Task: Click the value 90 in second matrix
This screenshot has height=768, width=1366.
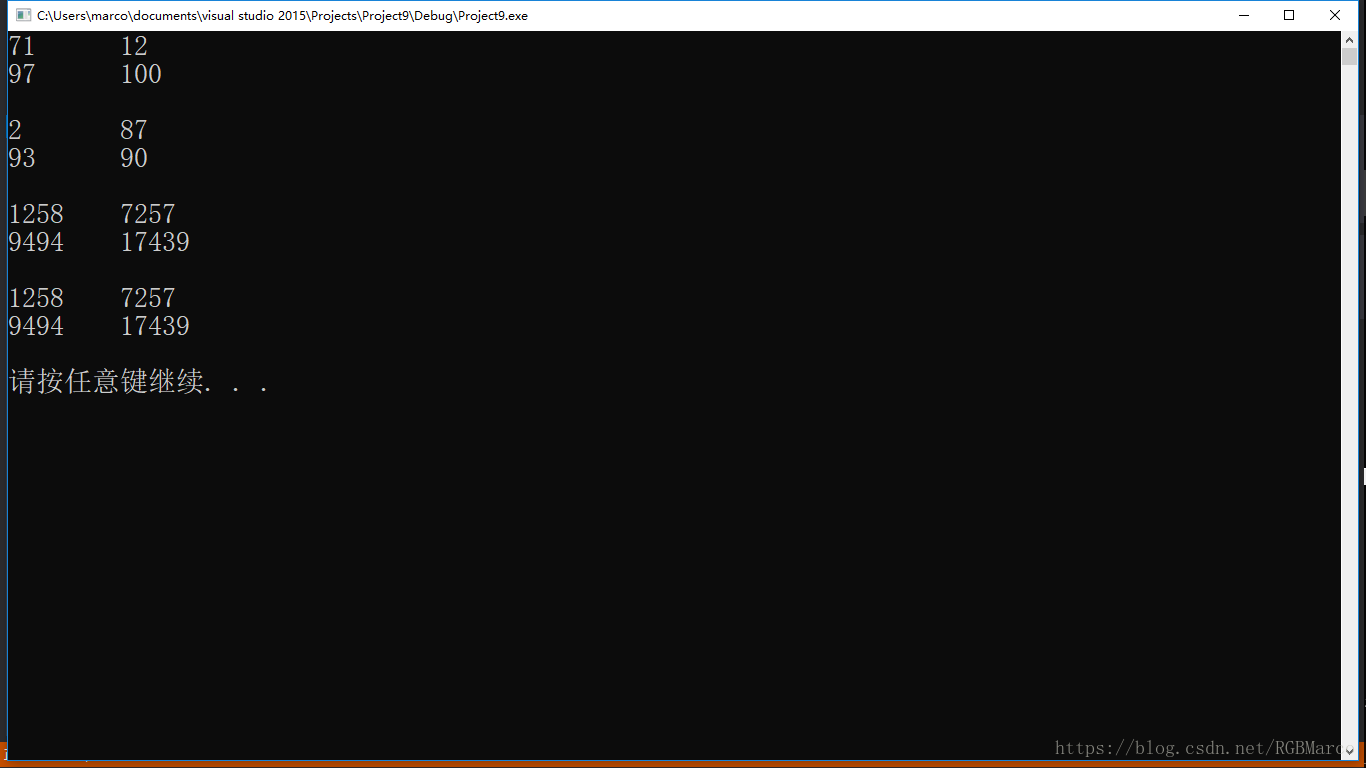Action: [134, 158]
